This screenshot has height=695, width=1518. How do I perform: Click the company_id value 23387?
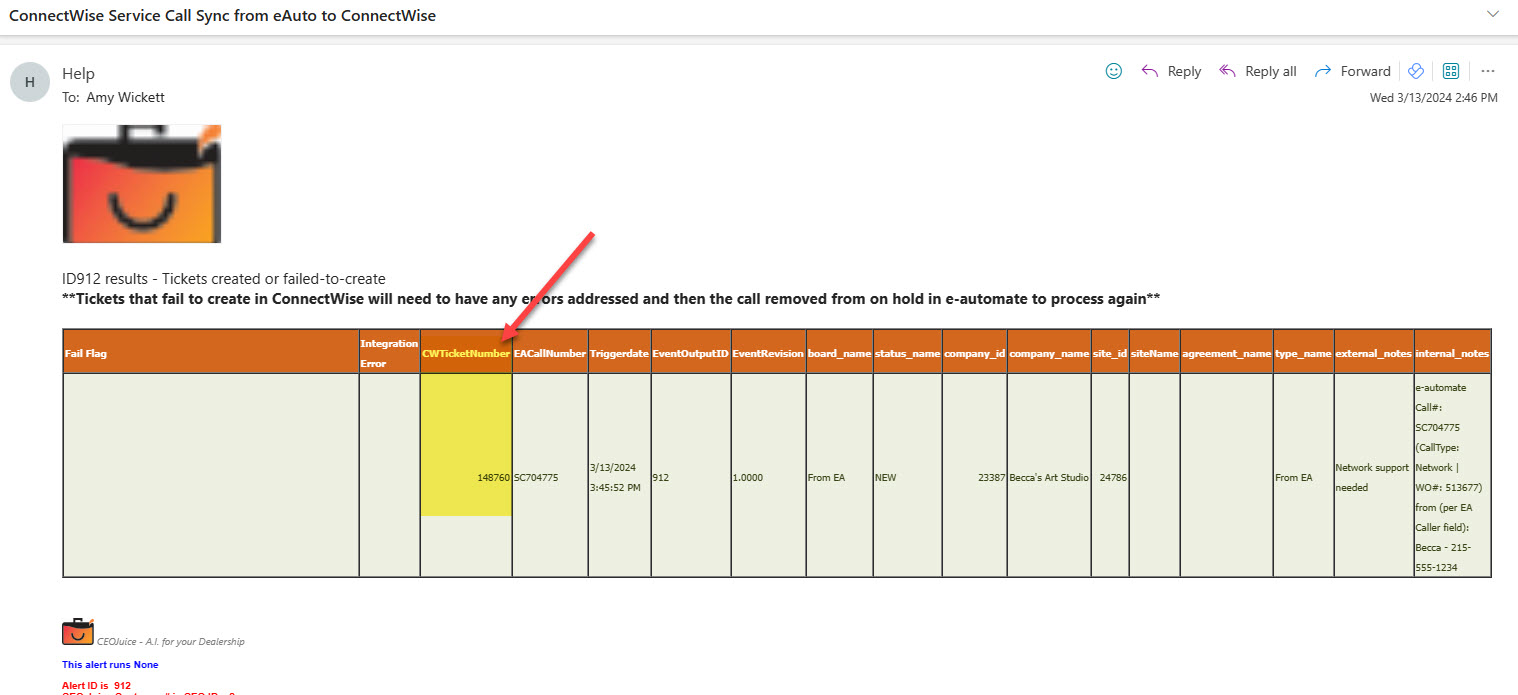point(991,478)
